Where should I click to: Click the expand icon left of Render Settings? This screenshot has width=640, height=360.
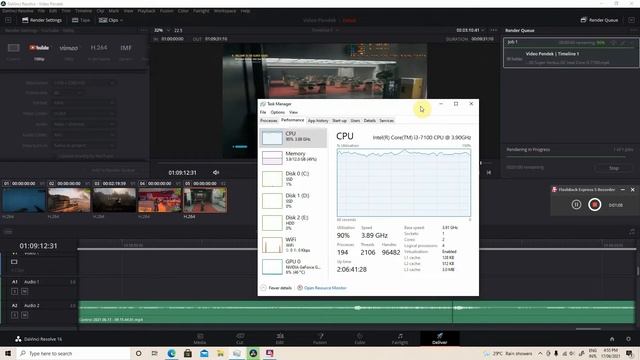[8, 20]
